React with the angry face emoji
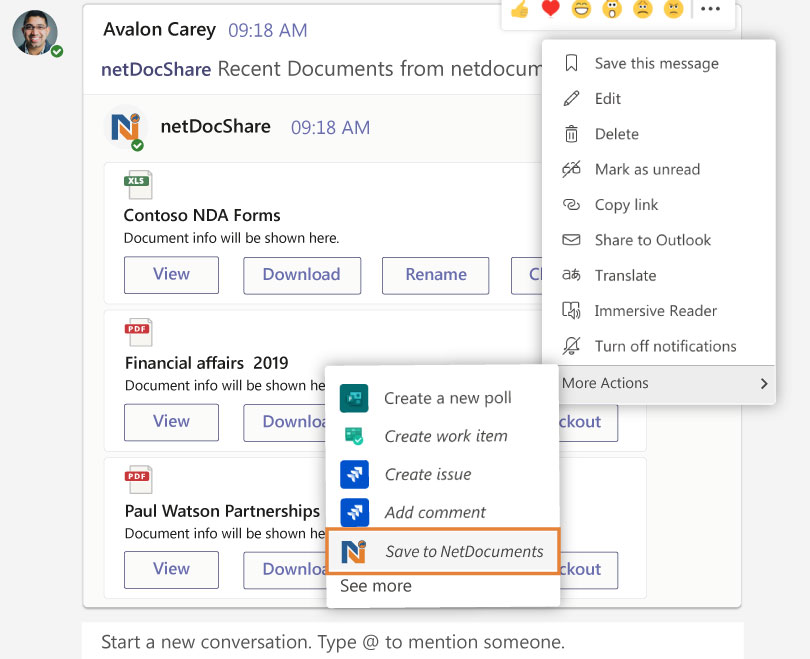This screenshot has height=659, width=810. (x=674, y=9)
